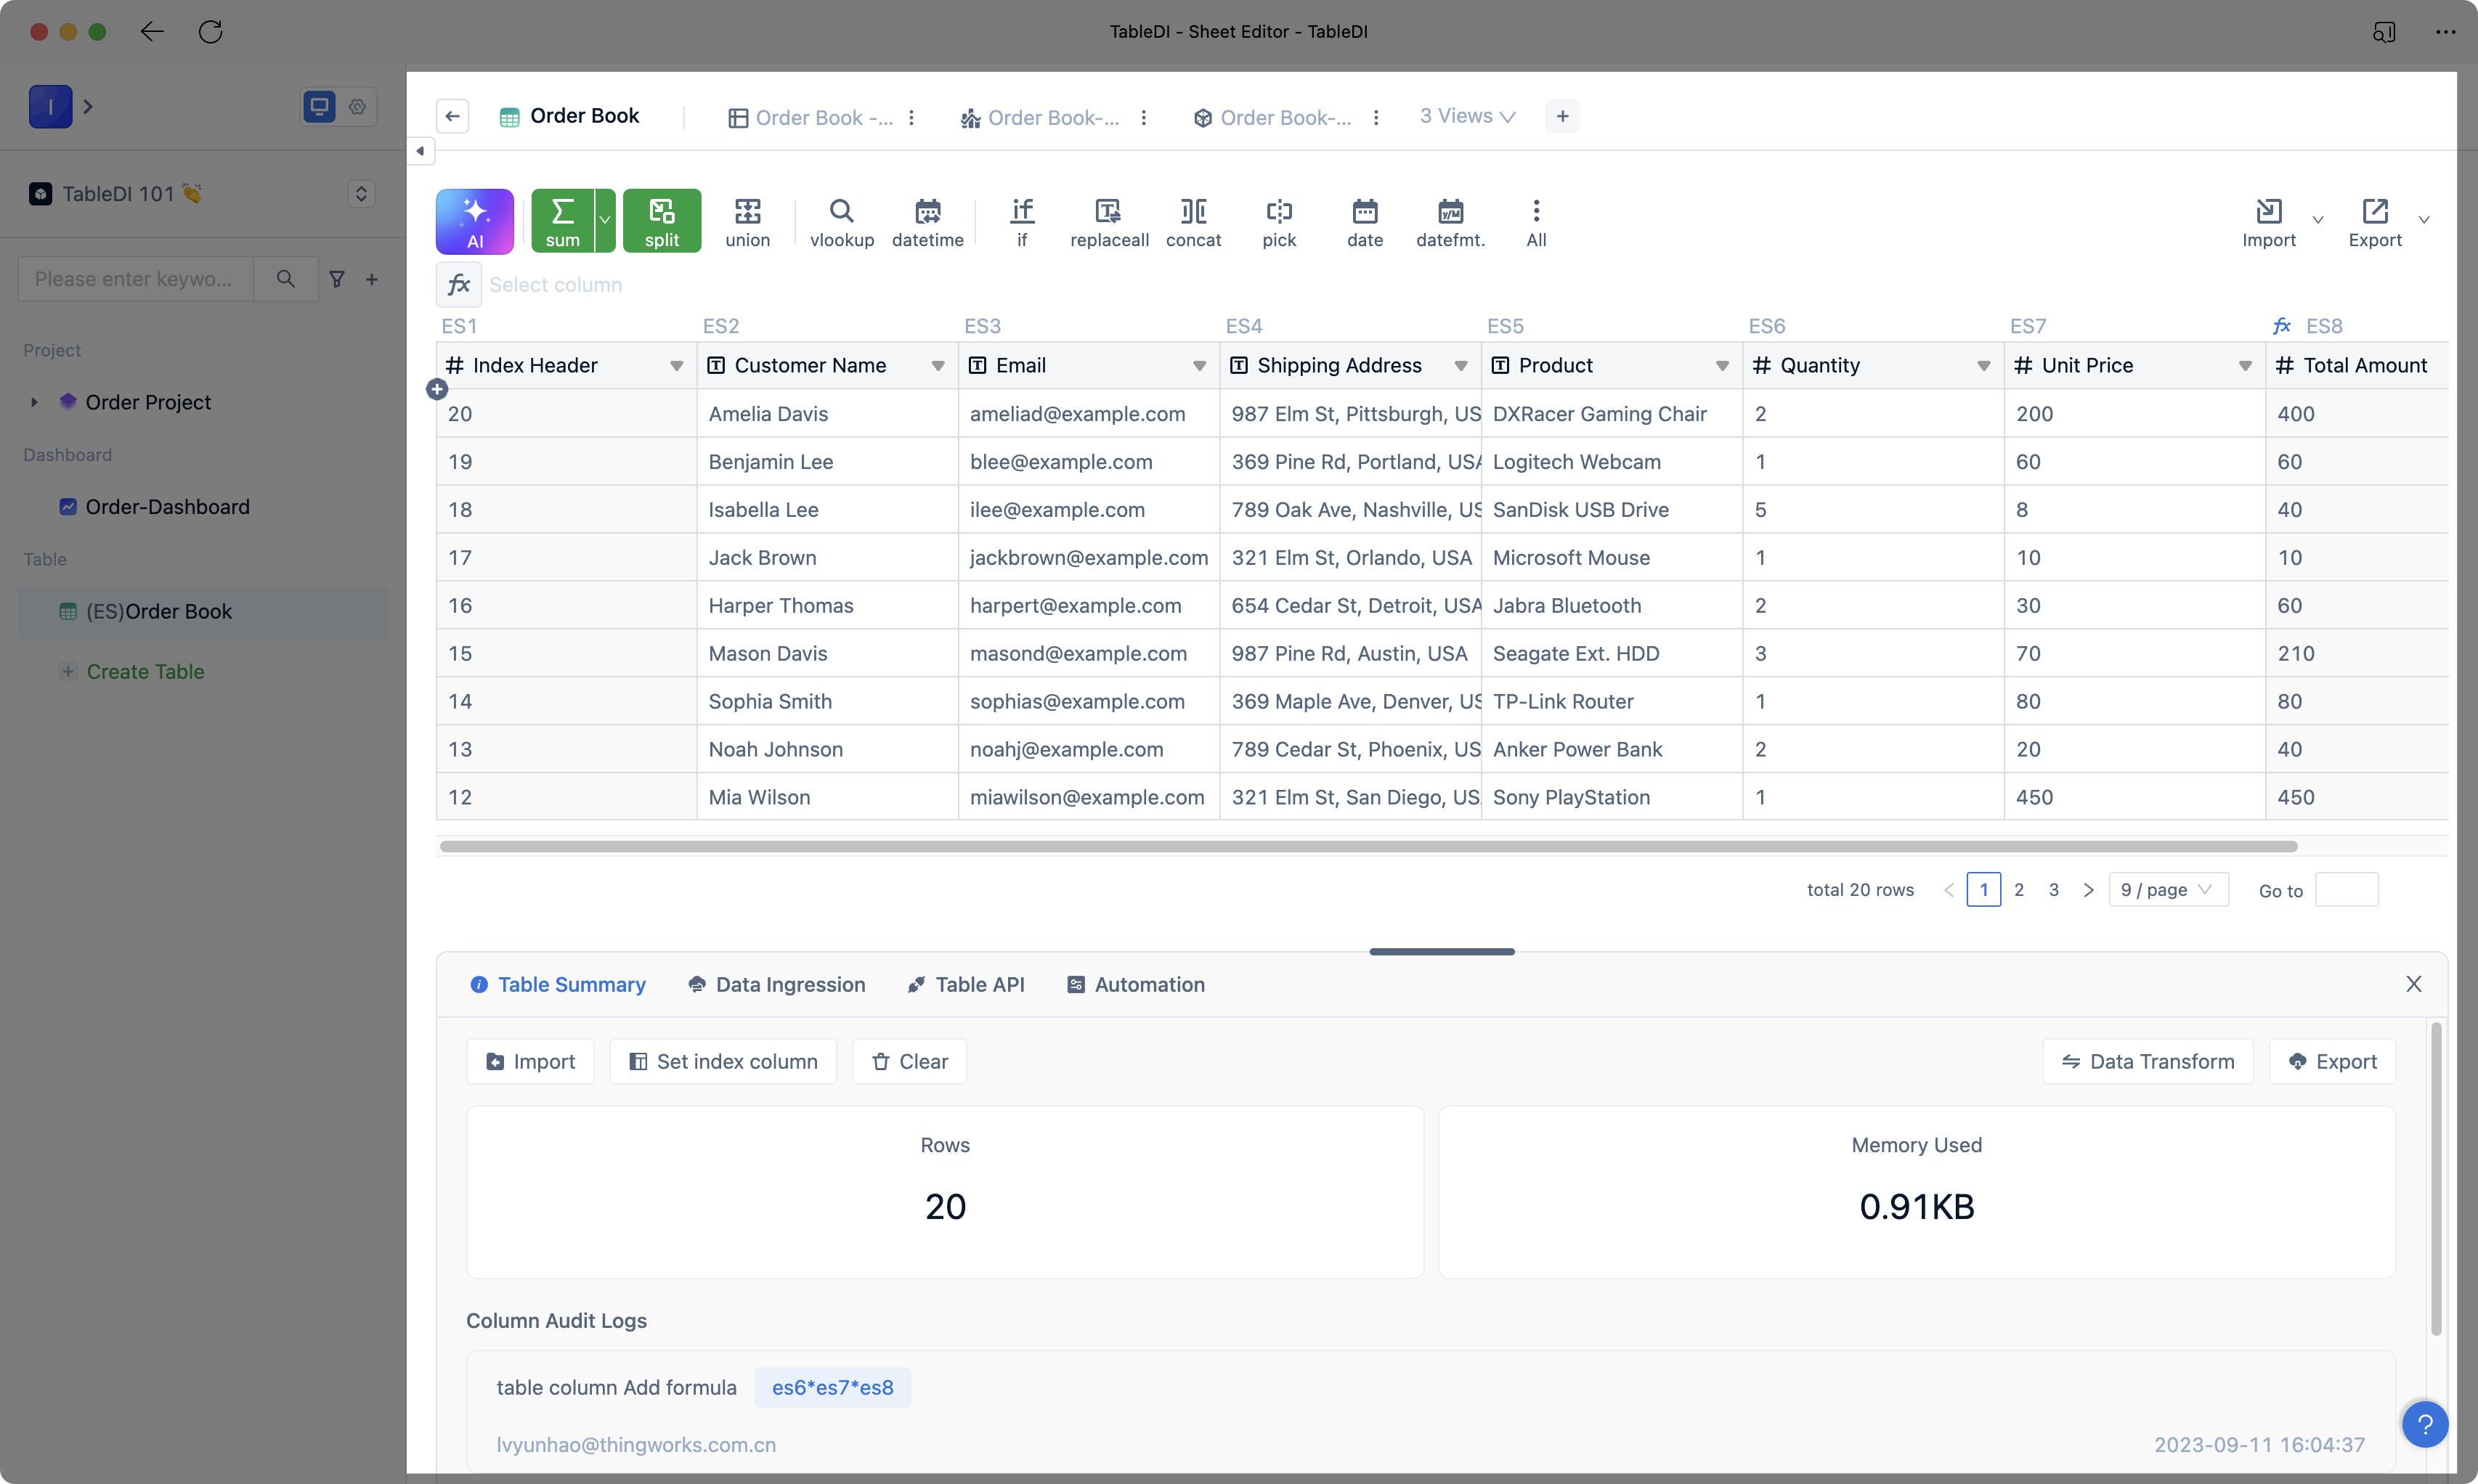2478x1484 pixels.
Task: Open the Index Header column dropdown
Action: click(677, 366)
